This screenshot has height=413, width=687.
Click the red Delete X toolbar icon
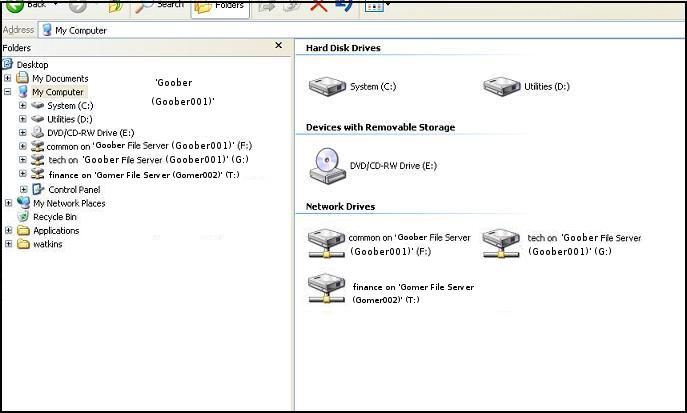pyautogui.click(x=319, y=6)
